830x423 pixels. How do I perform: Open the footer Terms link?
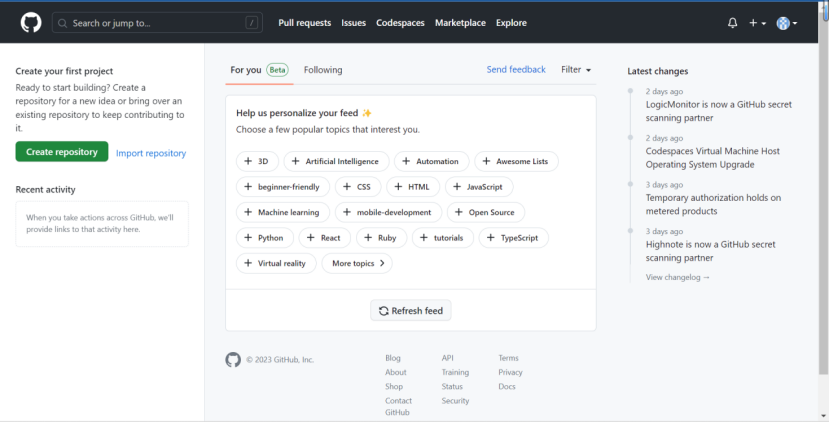coord(508,358)
